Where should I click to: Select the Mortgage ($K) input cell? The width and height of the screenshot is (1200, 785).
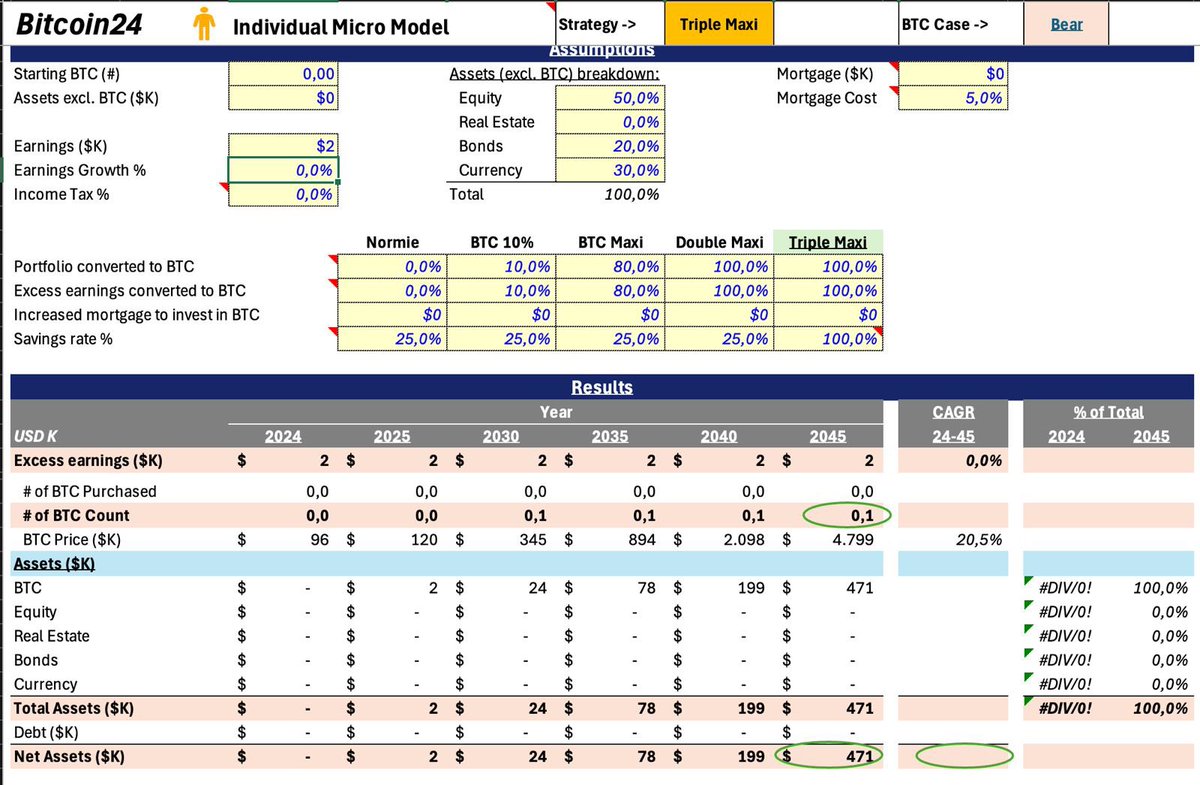(953, 73)
